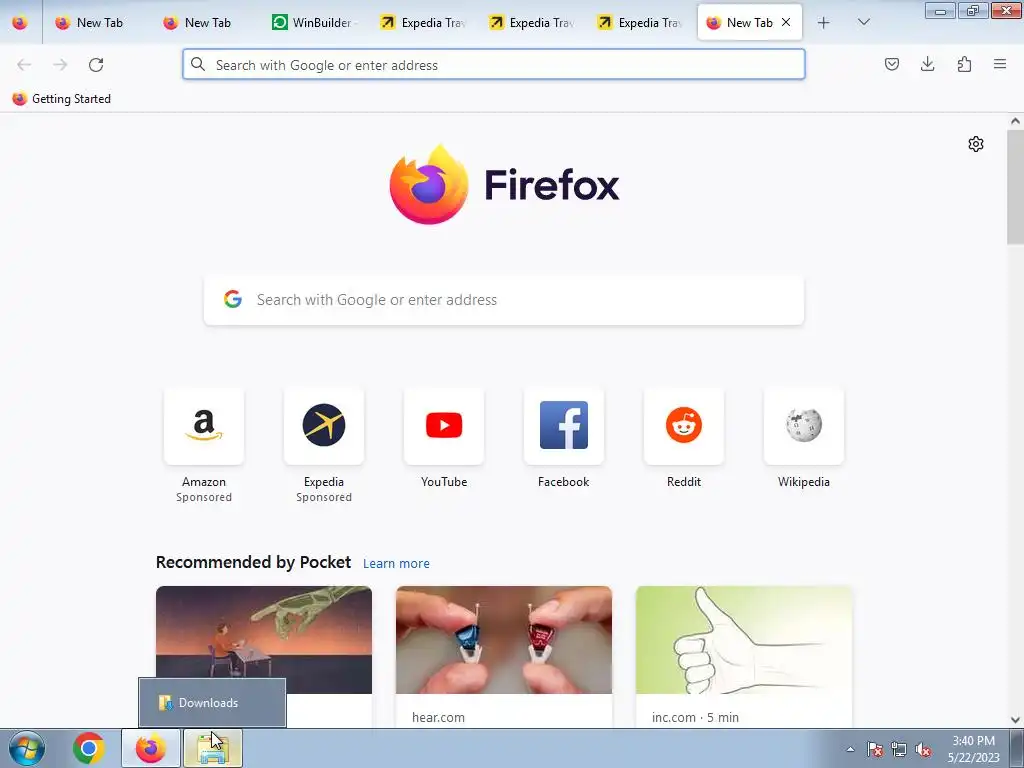This screenshot has height=768, width=1024.
Task: Open the Extensions puzzle icon
Action: (964, 64)
